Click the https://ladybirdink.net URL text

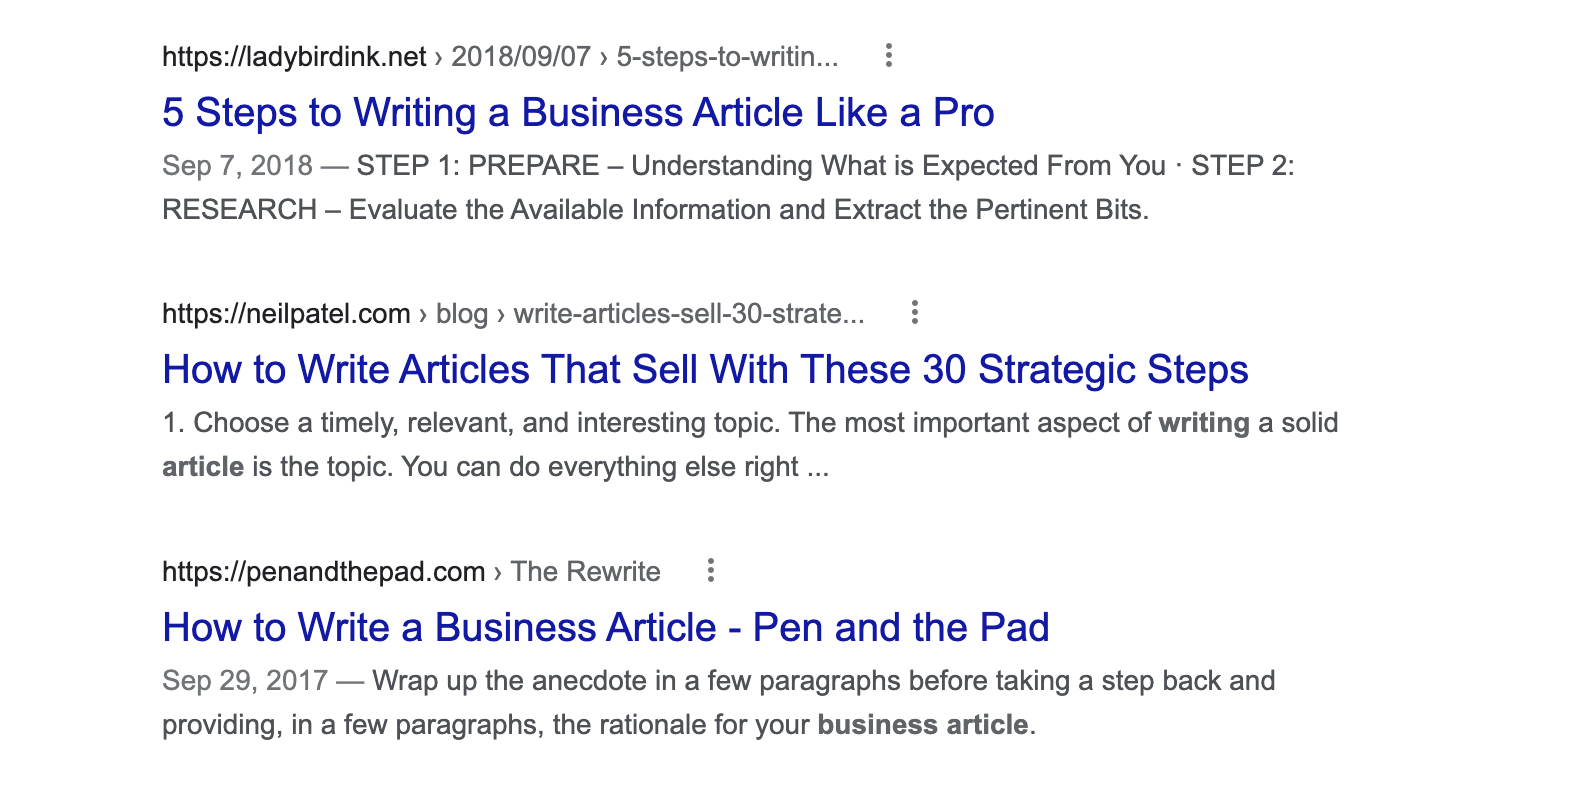click(x=294, y=57)
